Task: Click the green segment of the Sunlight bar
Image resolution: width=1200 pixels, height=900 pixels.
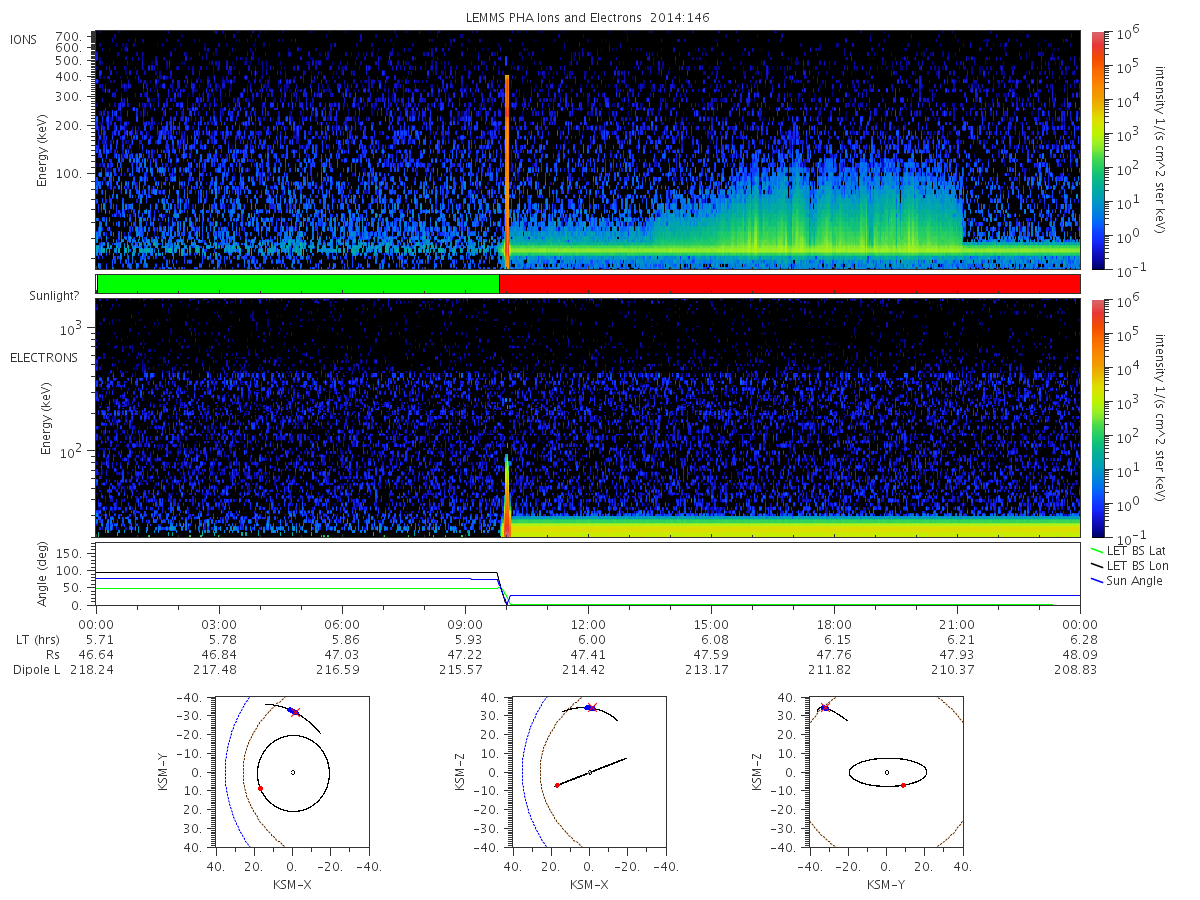Action: [298, 284]
